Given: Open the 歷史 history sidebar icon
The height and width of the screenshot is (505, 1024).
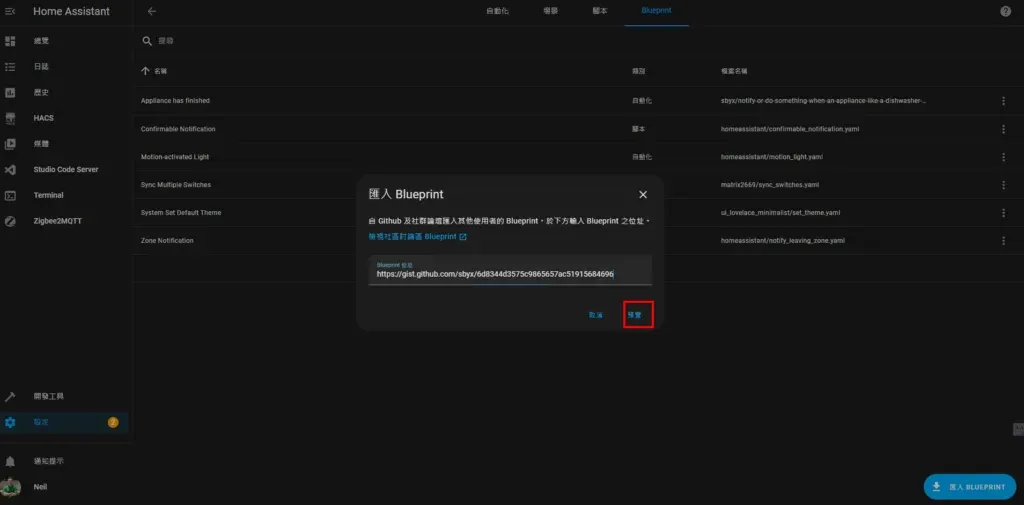Looking at the screenshot, I should [x=10, y=93].
